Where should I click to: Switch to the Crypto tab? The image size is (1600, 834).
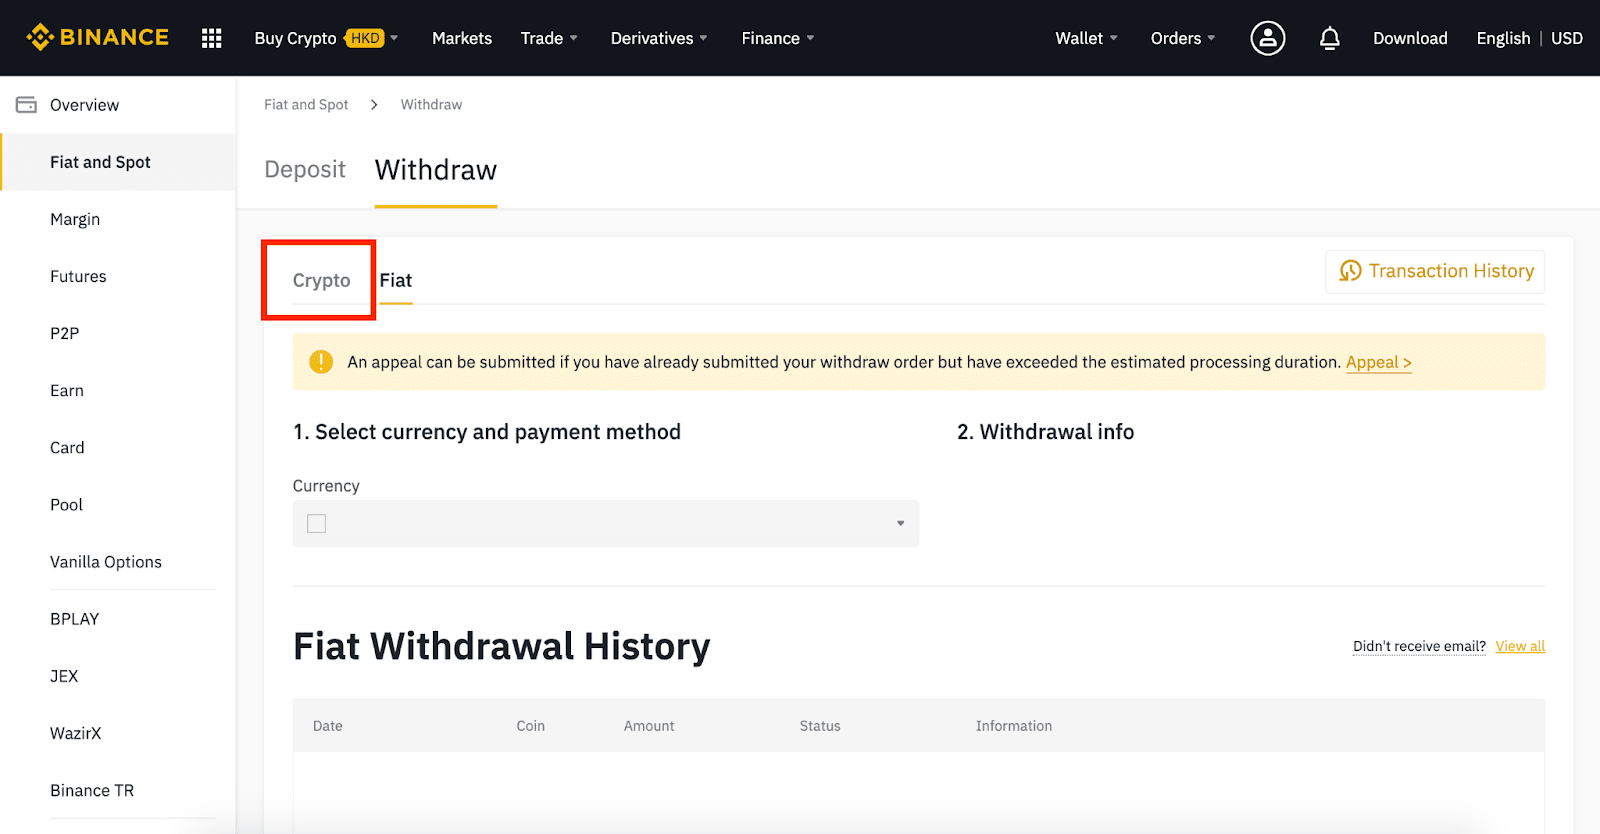pos(321,281)
